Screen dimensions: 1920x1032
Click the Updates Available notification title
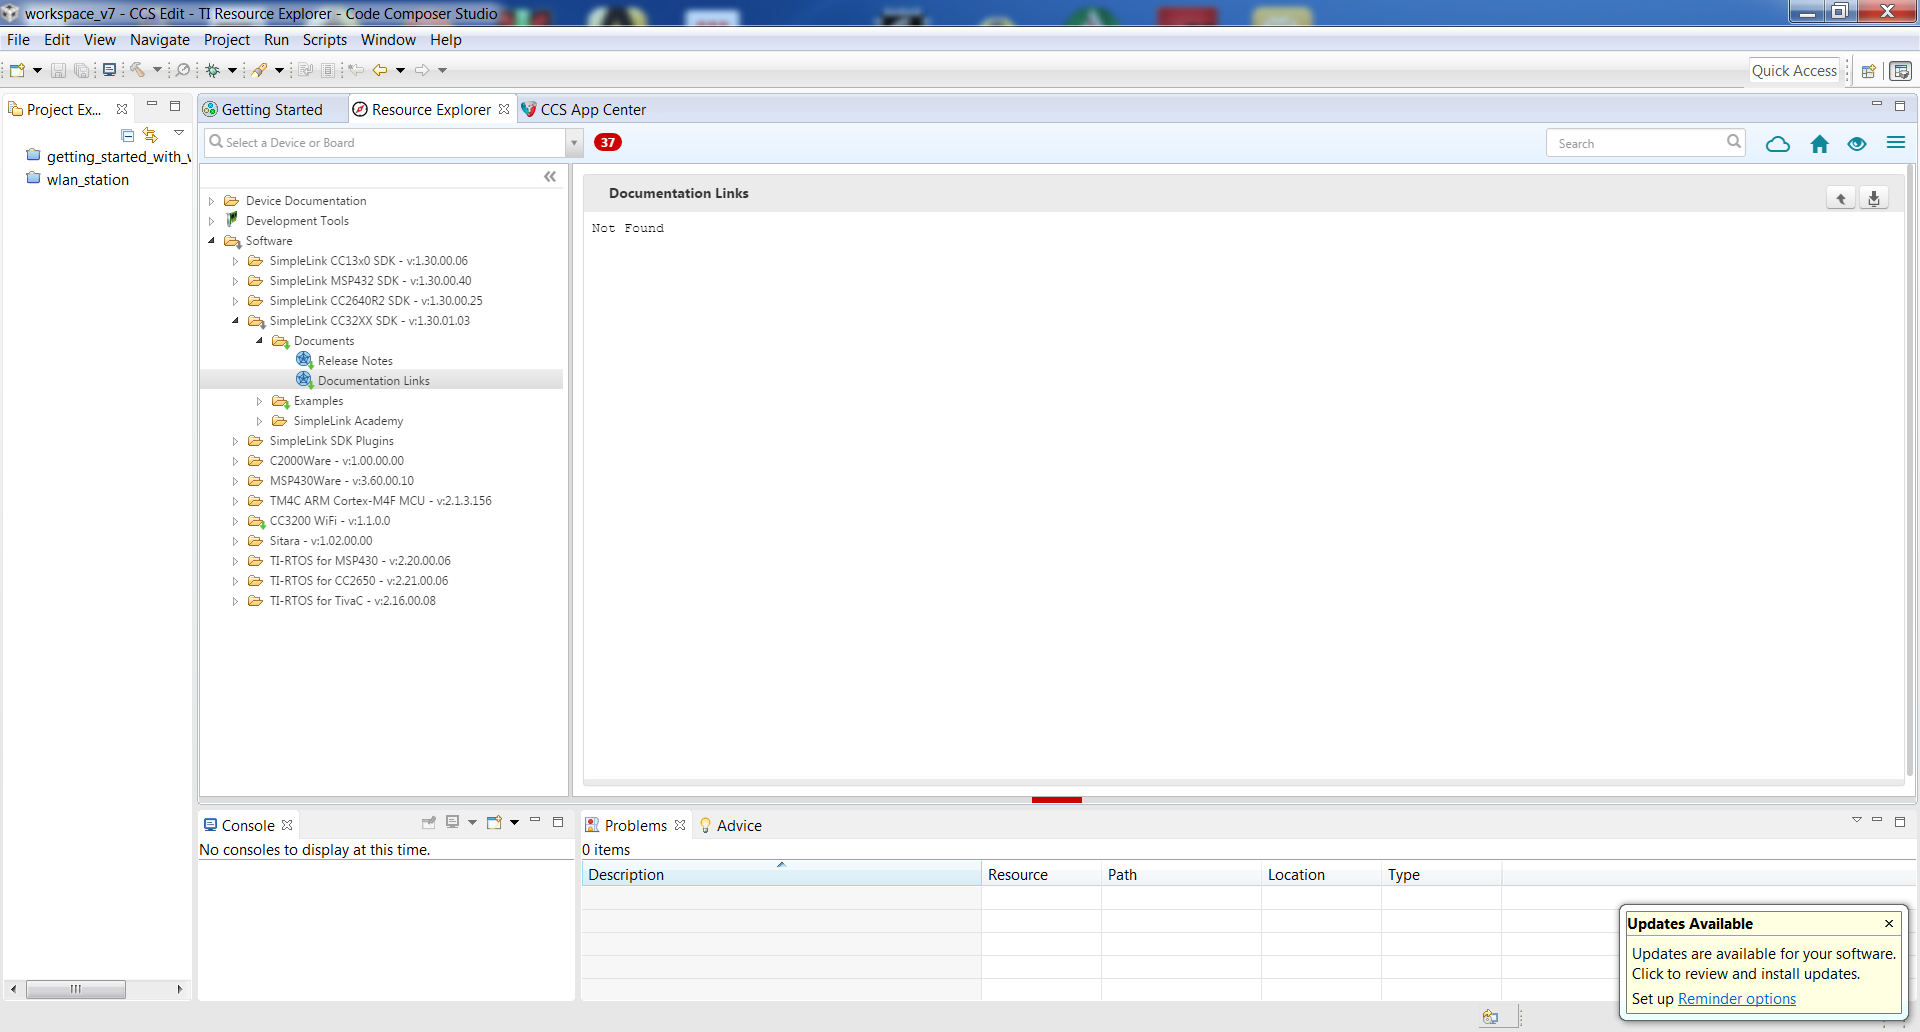(1690, 924)
